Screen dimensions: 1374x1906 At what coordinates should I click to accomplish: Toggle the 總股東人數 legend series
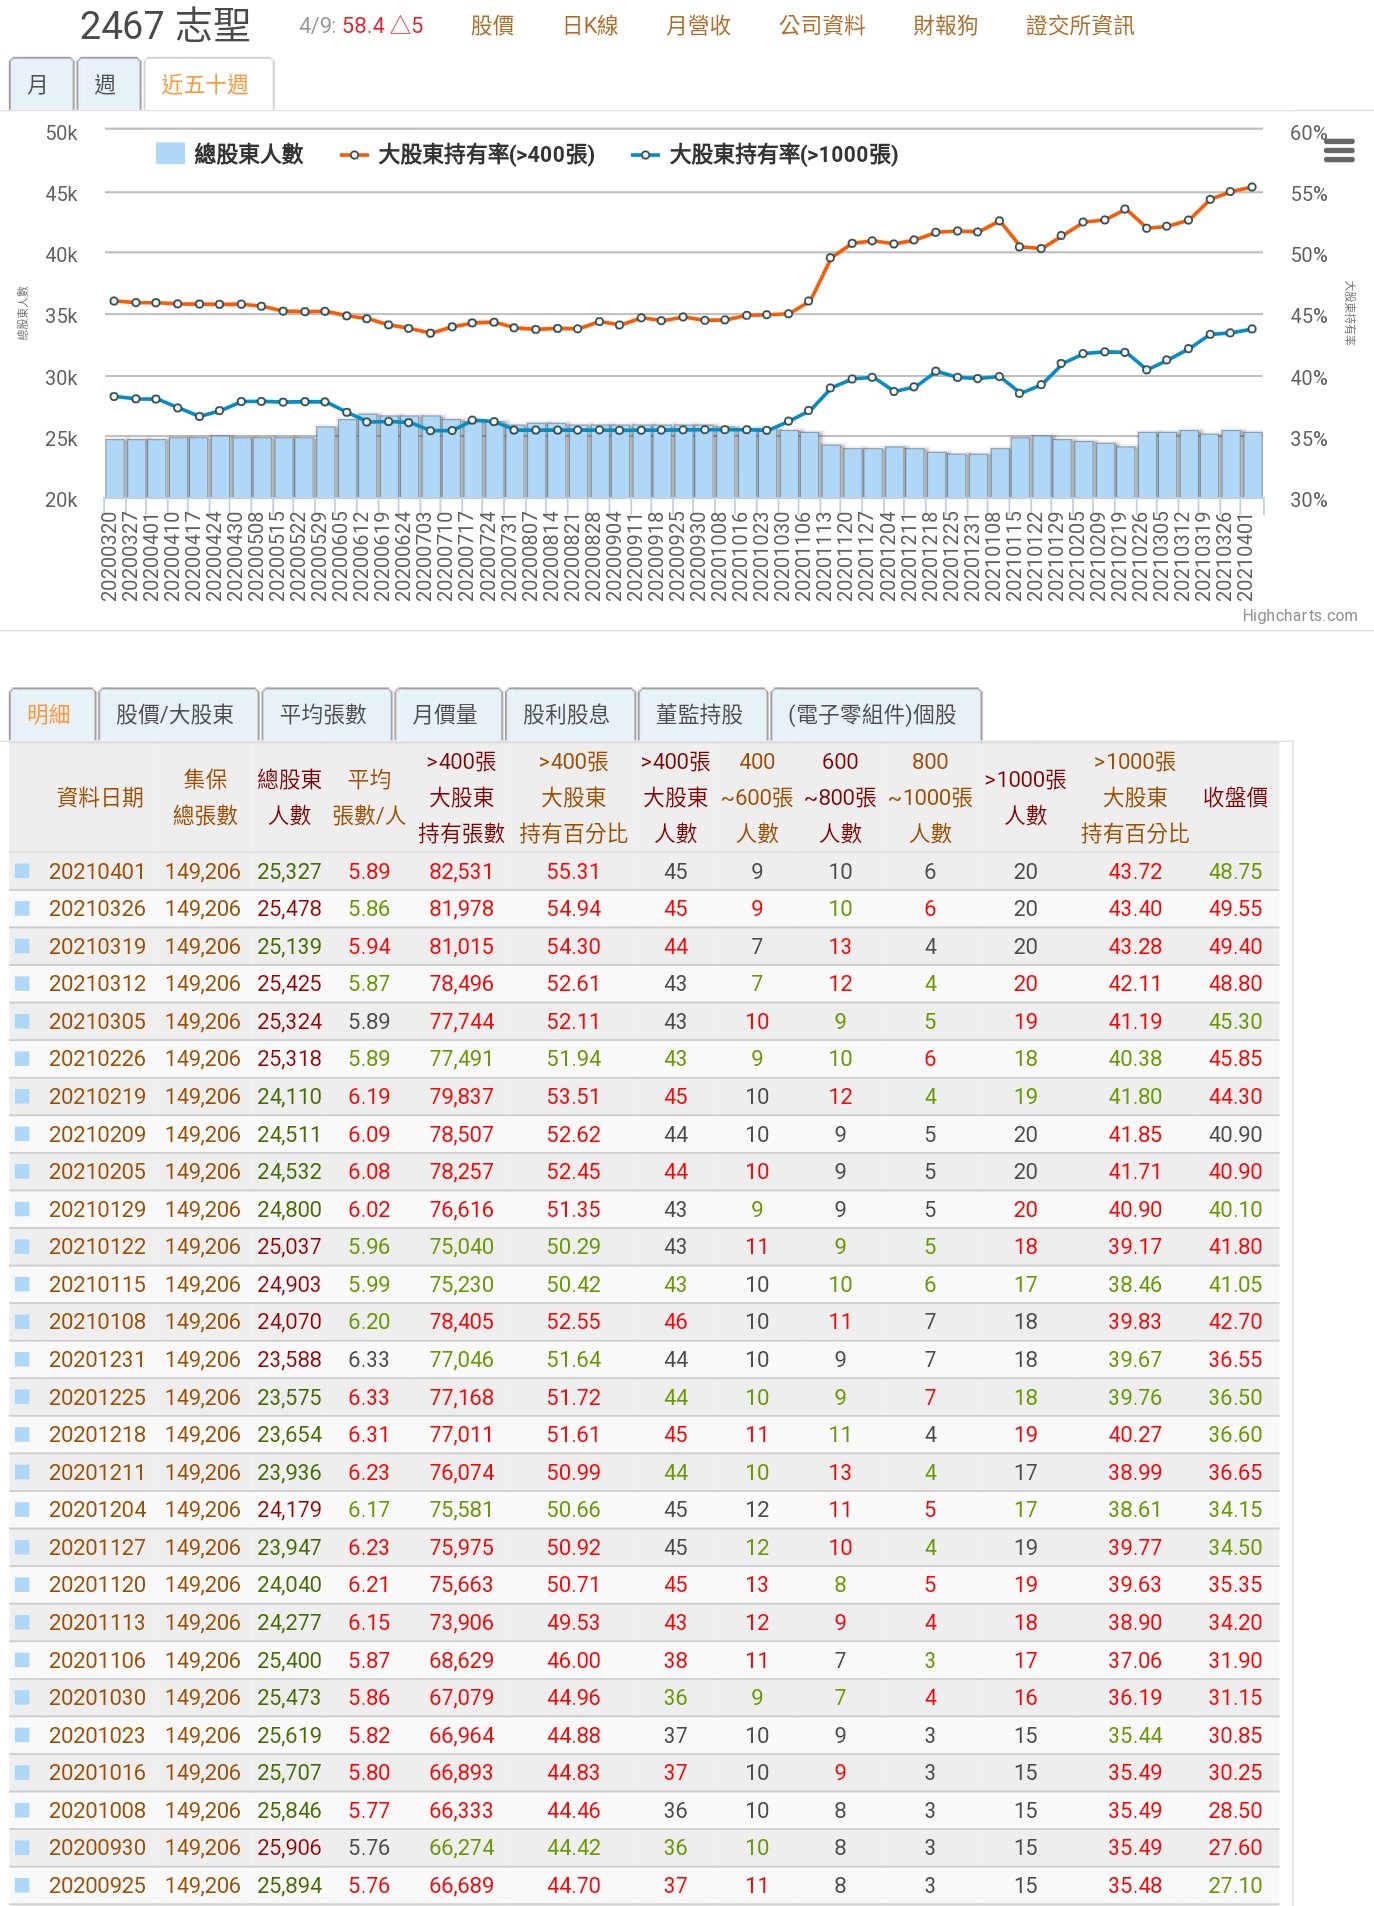coord(229,154)
